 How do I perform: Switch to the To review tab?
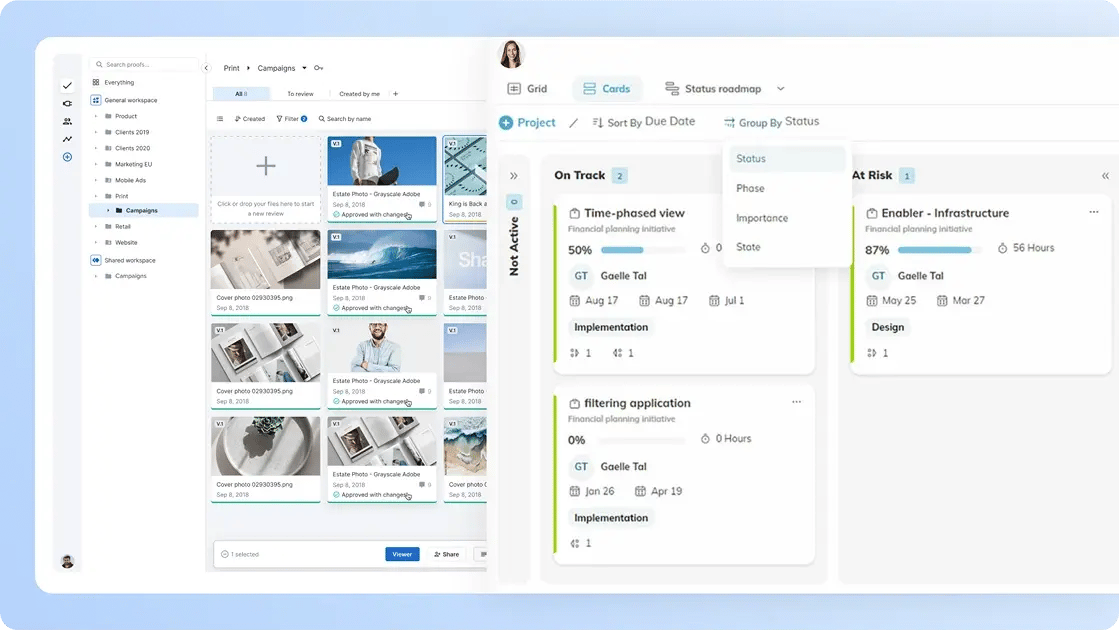[x=300, y=94]
